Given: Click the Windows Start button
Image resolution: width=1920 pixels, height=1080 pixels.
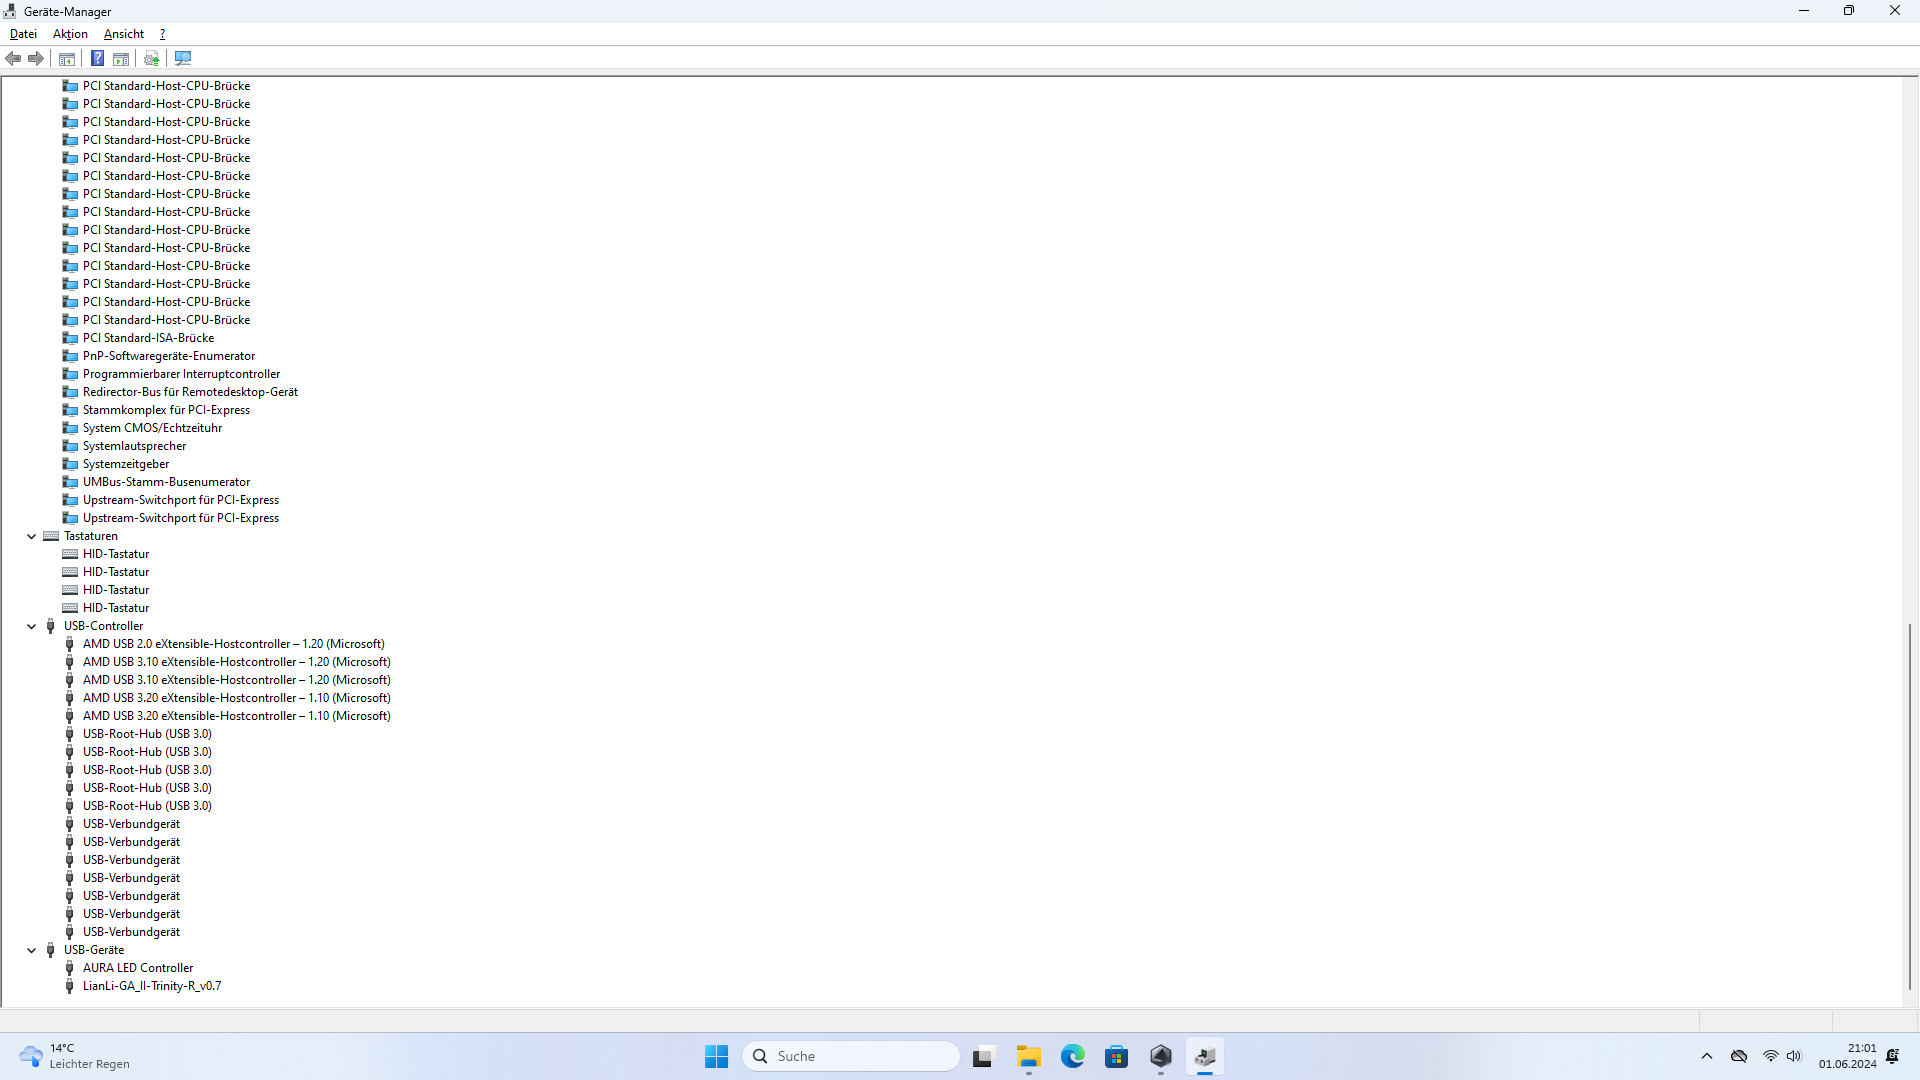Looking at the screenshot, I should (716, 1056).
